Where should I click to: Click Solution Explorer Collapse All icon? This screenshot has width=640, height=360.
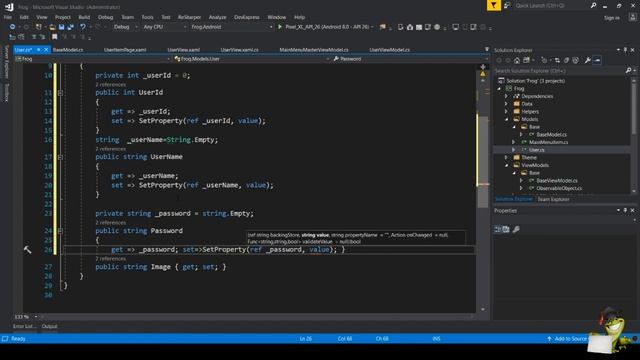566,60
